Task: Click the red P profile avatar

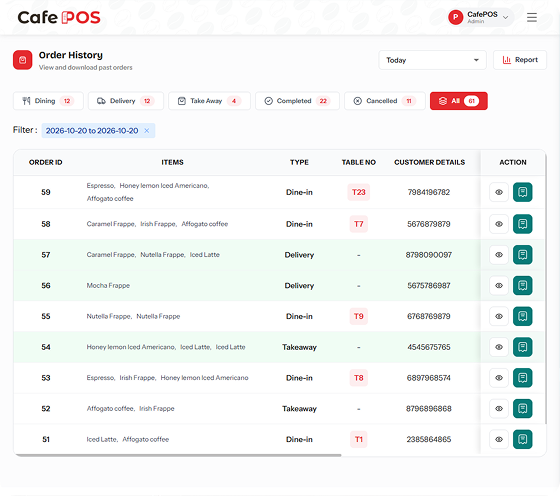Action: (455, 17)
